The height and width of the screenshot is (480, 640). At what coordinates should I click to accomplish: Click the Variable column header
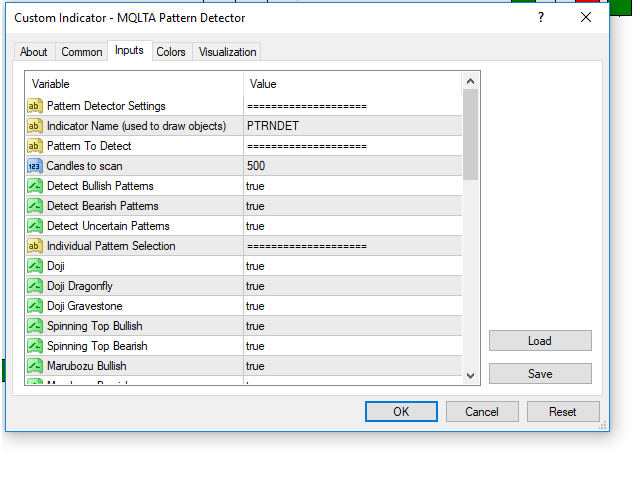[x=134, y=84]
